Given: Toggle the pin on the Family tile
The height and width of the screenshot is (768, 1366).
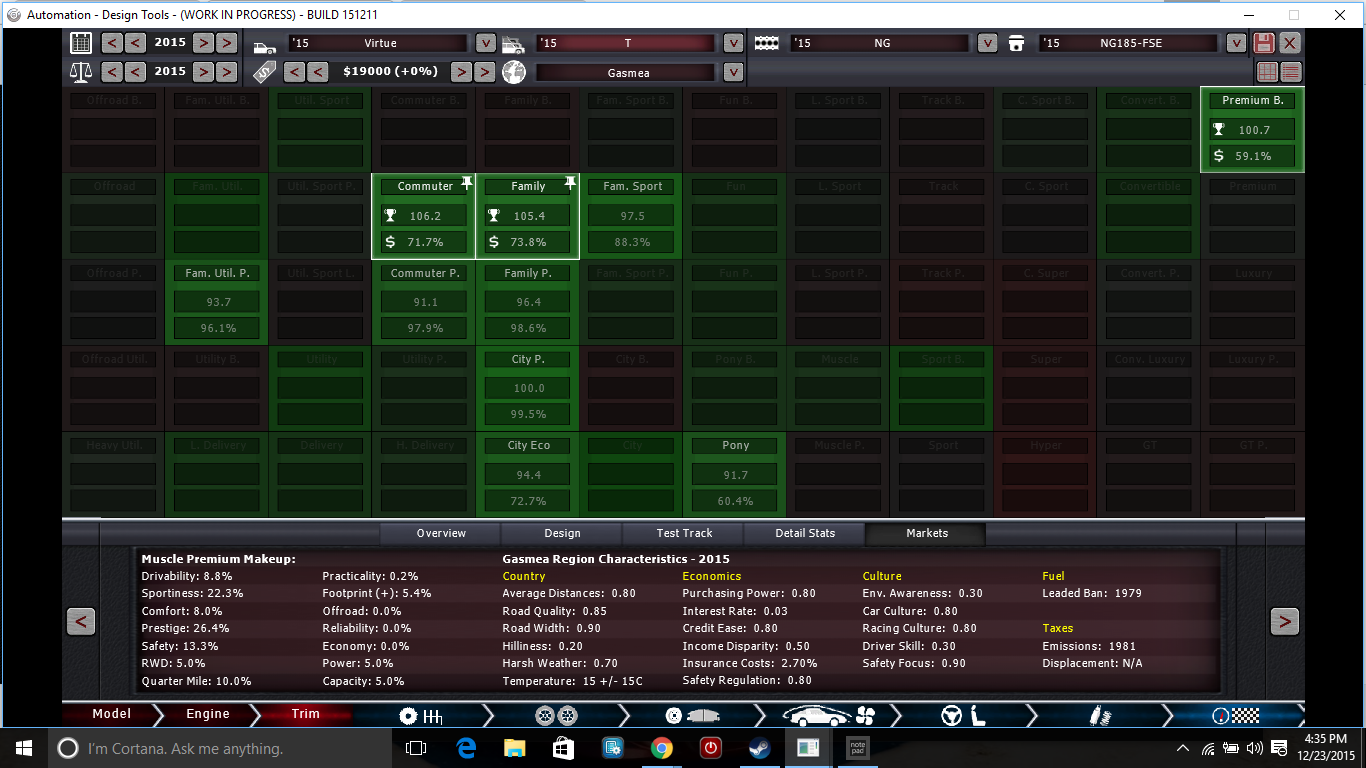Looking at the screenshot, I should pyautogui.click(x=570, y=183).
